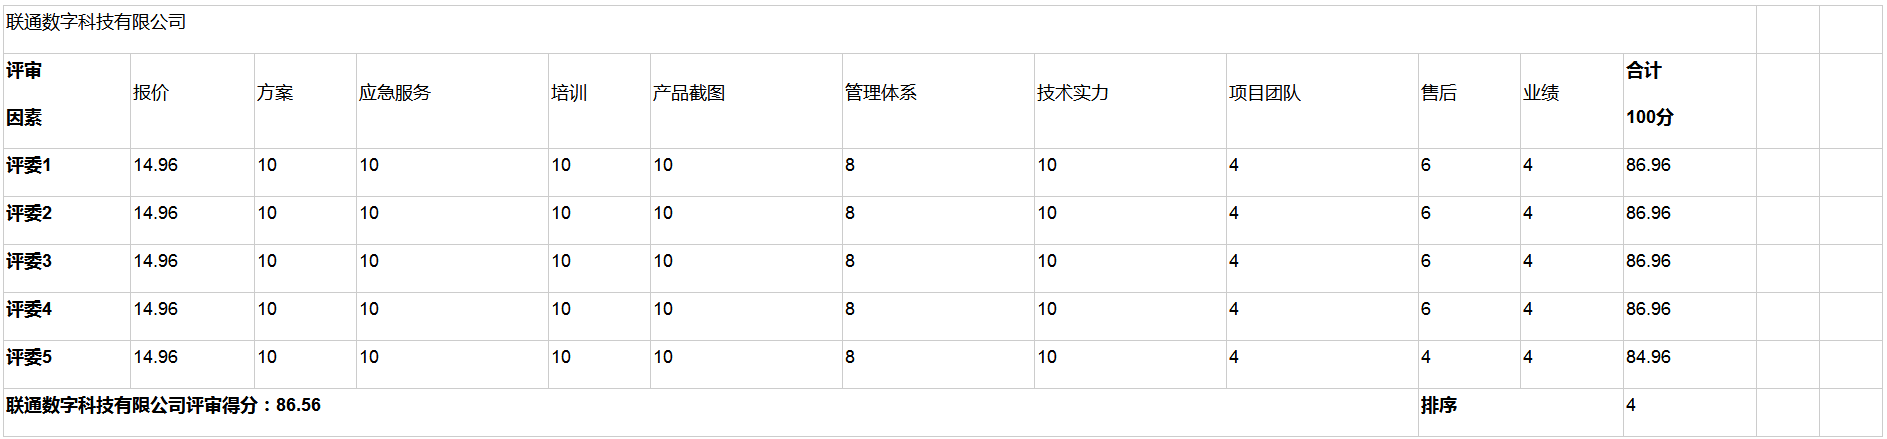This screenshot has width=1887, height=439.
Task: Click 评委5's total score 84.96
Action: click(1648, 357)
